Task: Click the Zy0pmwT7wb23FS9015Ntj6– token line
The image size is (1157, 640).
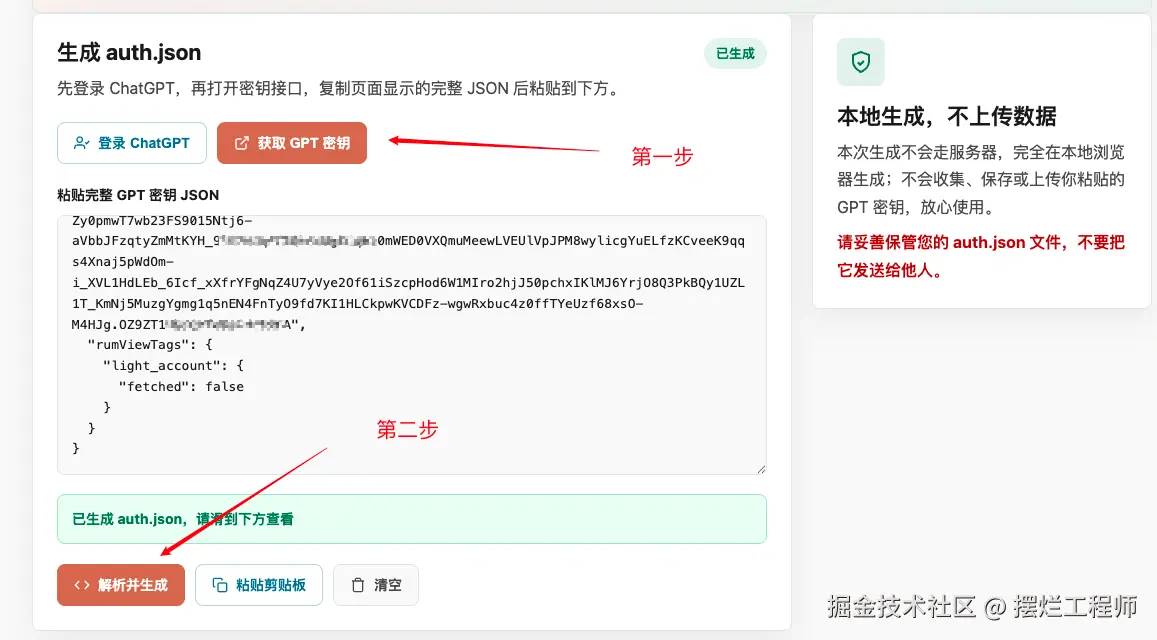Action: [x=162, y=221]
